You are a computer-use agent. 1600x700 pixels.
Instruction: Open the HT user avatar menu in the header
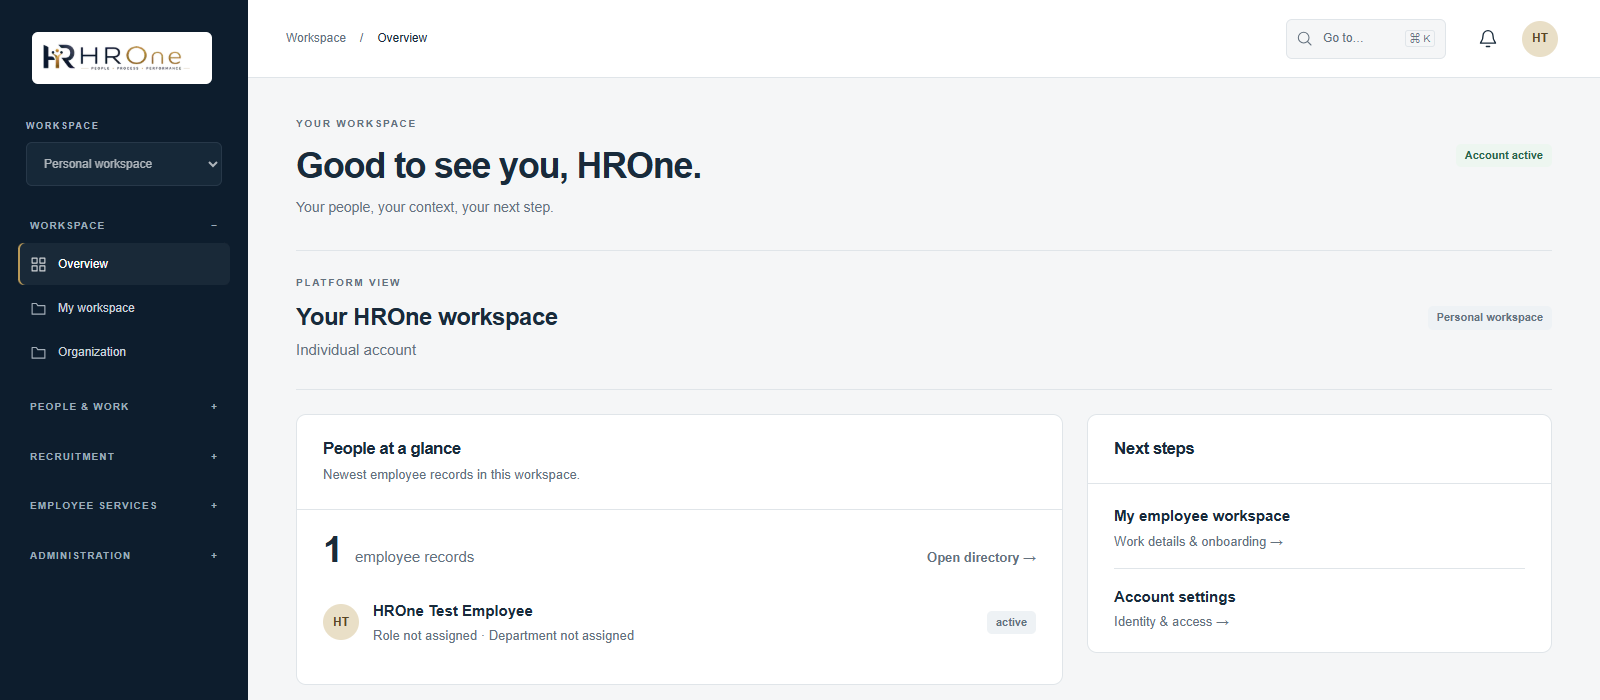tap(1540, 39)
